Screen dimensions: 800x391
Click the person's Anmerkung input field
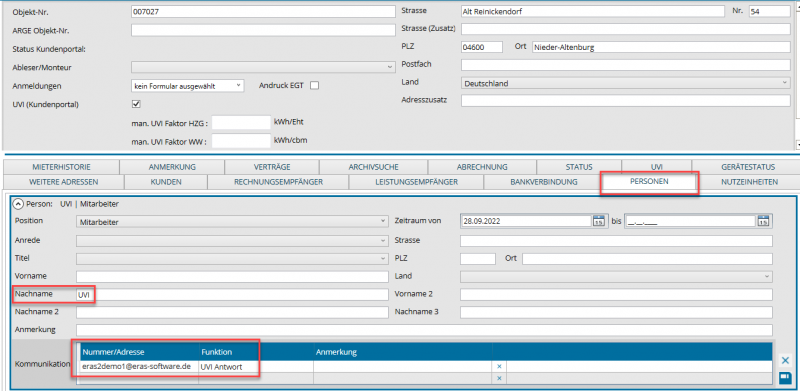coord(424,330)
